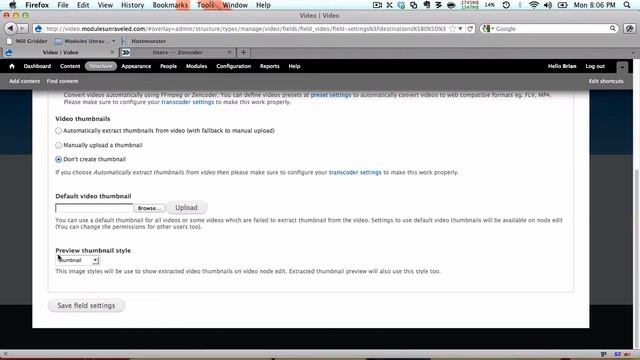Open the Drupal home icon in the admin toolbar

point(12,66)
